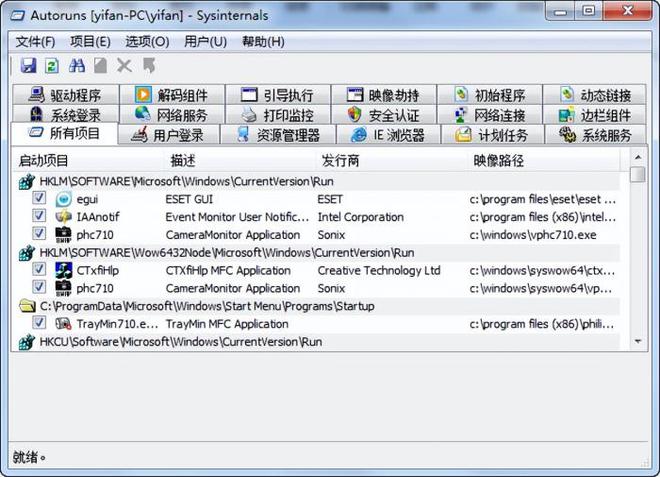The width and height of the screenshot is (660, 477).
Task: Toggle the egui startup checkbox
Action: pyautogui.click(x=39, y=198)
